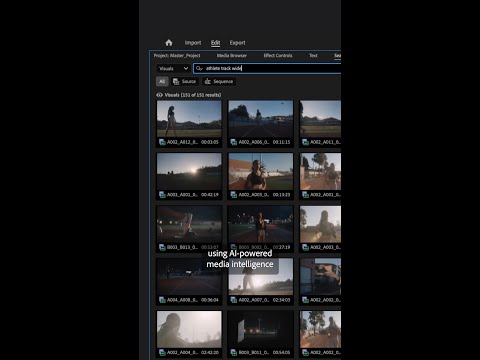Filter results by Source
This screenshot has height=360, width=480.
185,81
